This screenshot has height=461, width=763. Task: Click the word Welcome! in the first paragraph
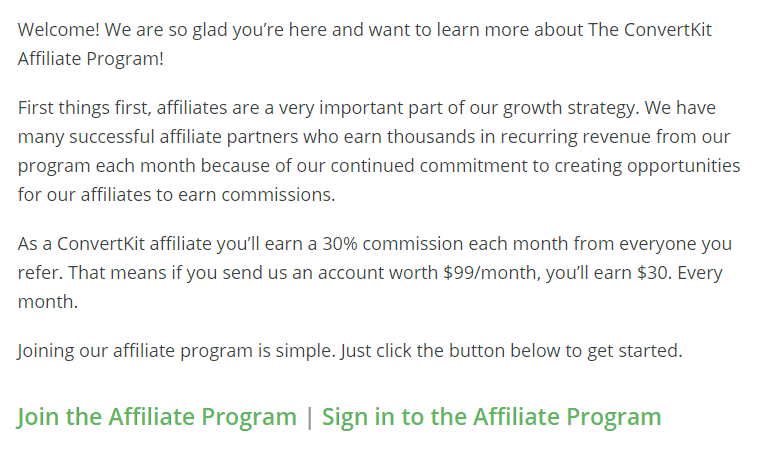click(59, 30)
